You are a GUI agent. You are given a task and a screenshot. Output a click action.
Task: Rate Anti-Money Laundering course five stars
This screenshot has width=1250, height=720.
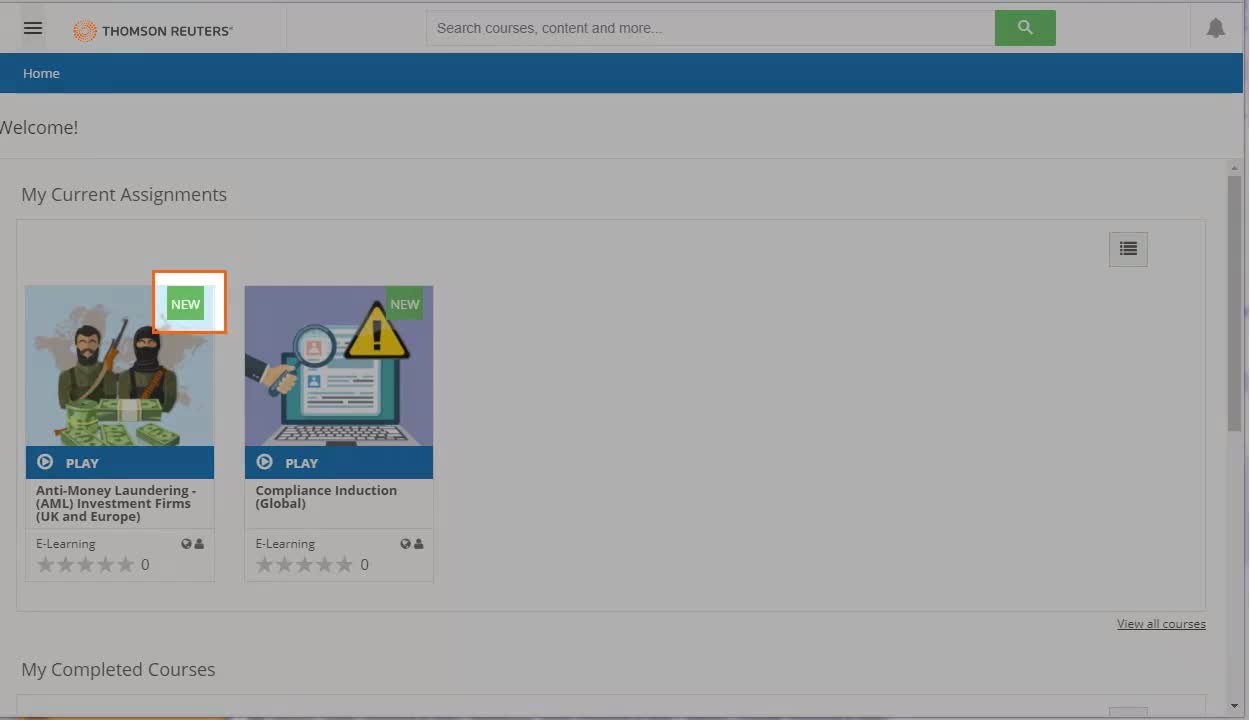click(x=125, y=565)
